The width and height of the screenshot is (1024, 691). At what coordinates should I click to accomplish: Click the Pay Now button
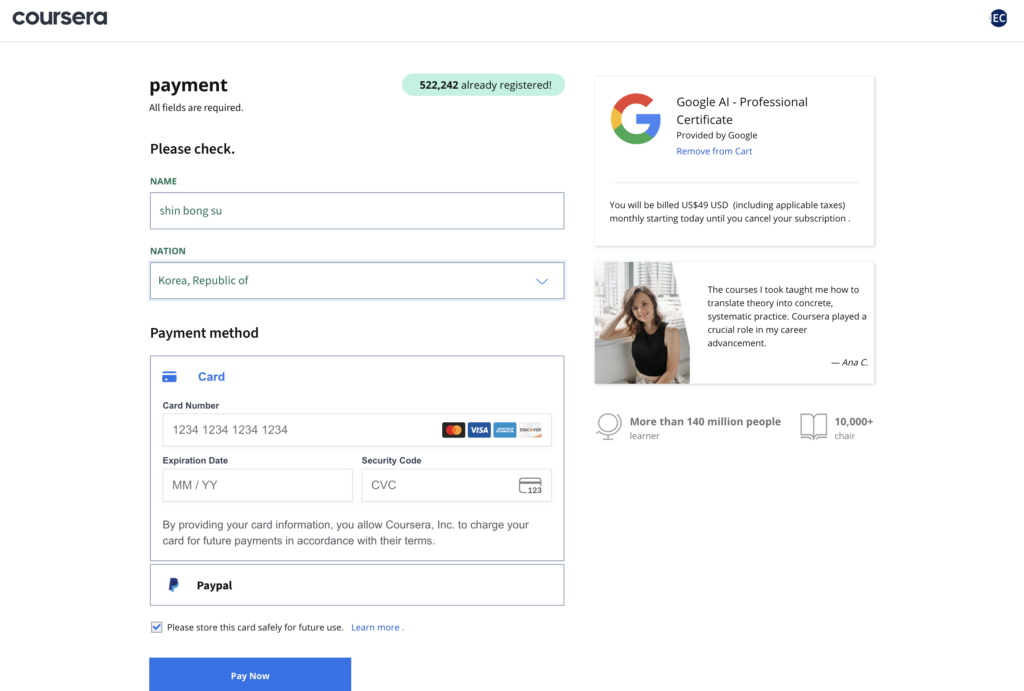250,675
